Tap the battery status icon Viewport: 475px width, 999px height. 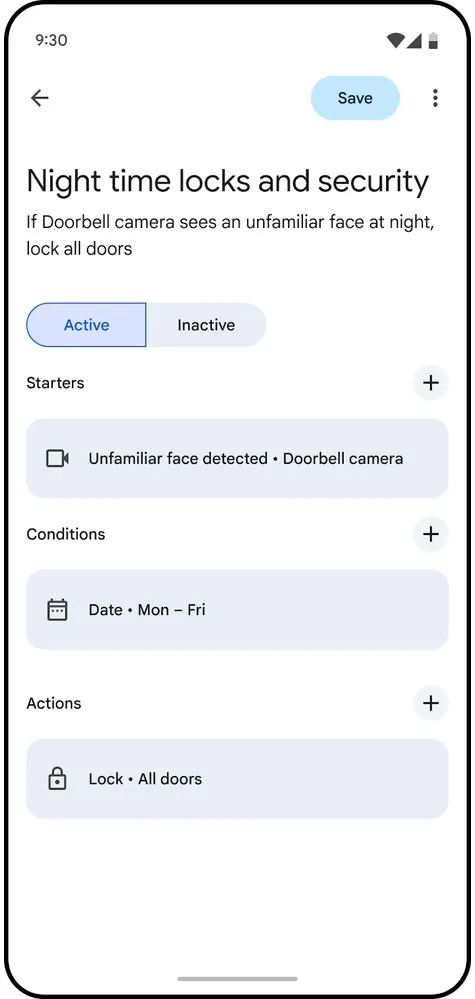(434, 41)
